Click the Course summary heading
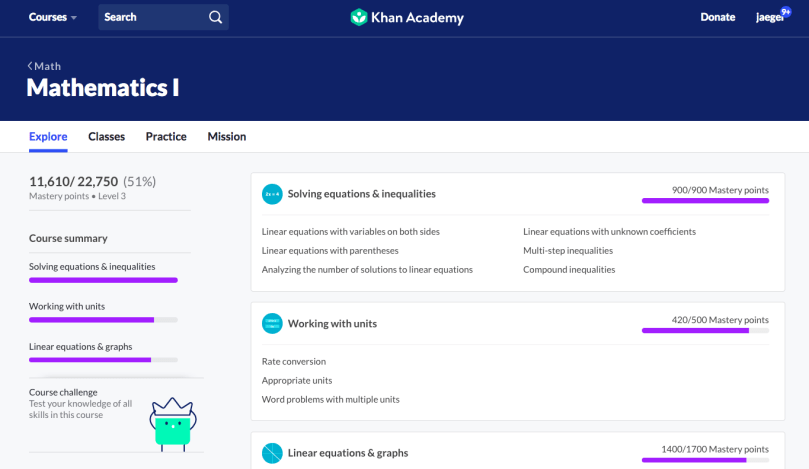This screenshot has width=809, height=469. click(68, 238)
